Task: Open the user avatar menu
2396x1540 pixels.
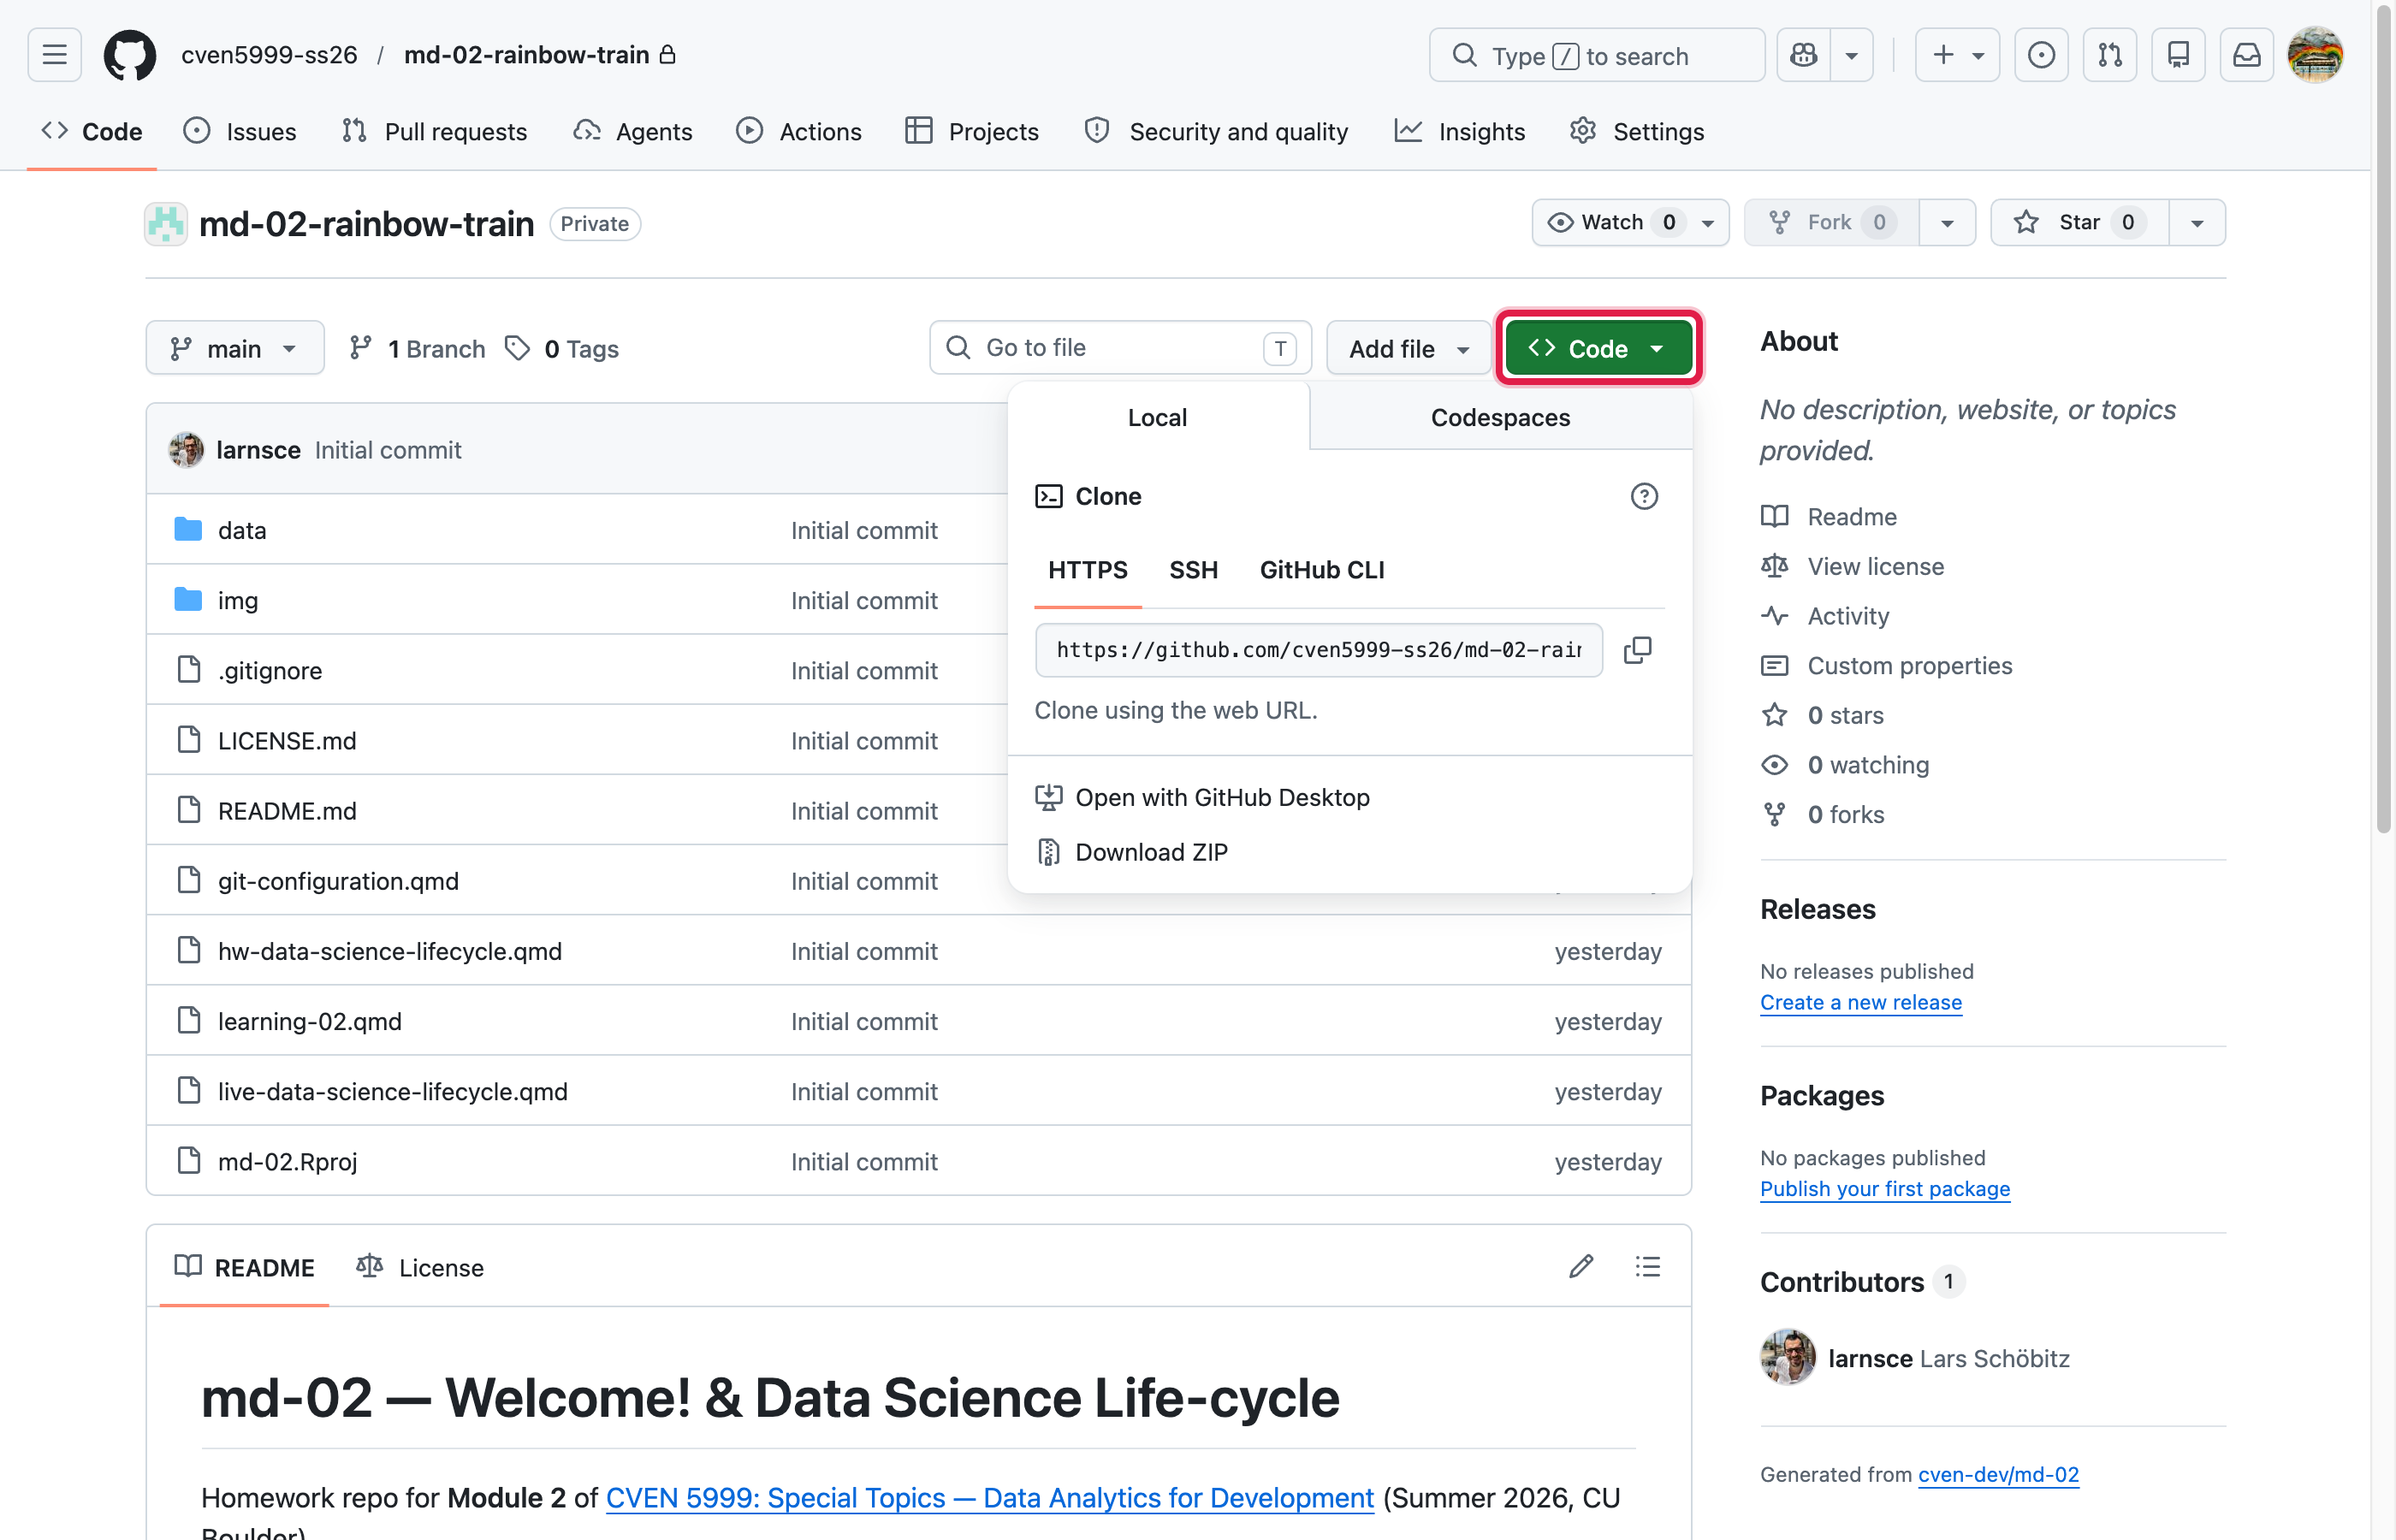Action: [x=2315, y=55]
